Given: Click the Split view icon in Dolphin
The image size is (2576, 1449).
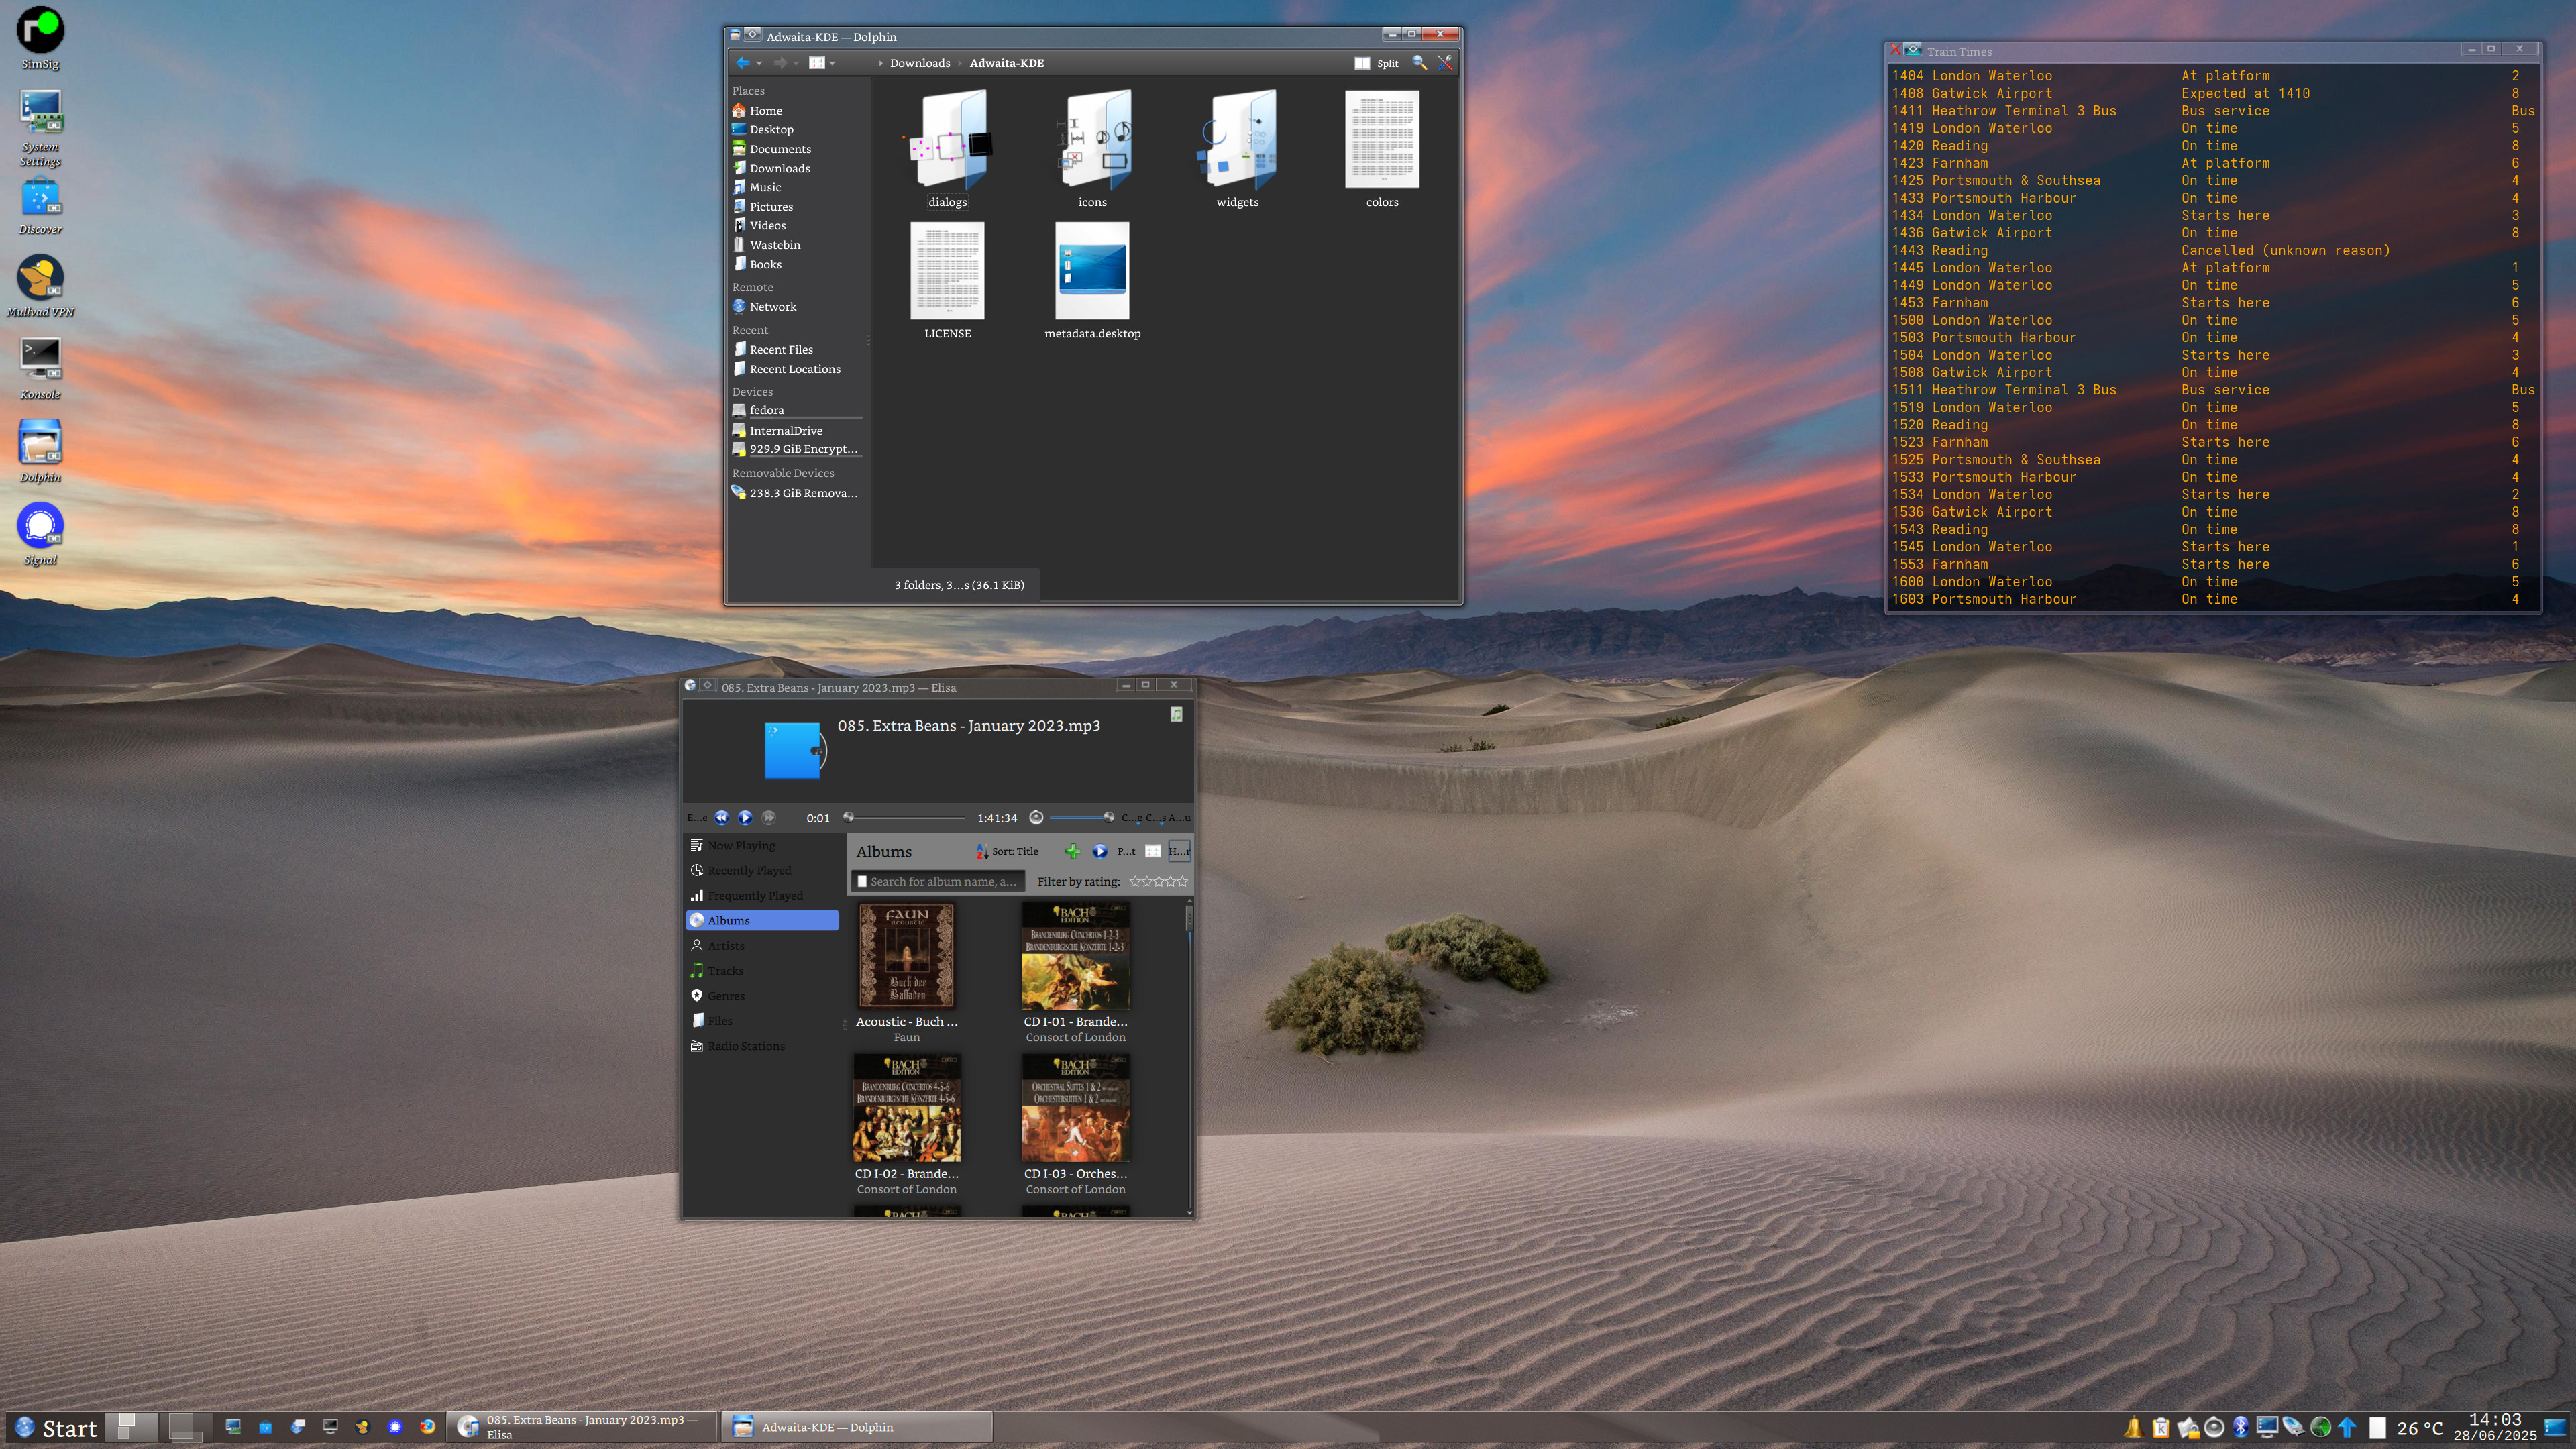Looking at the screenshot, I should pyautogui.click(x=1362, y=63).
